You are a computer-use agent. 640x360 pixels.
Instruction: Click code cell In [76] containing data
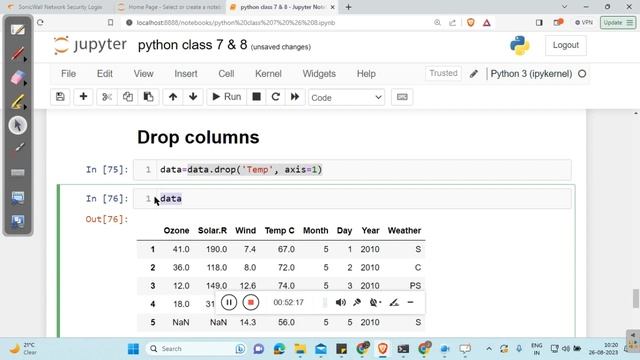(x=352, y=199)
